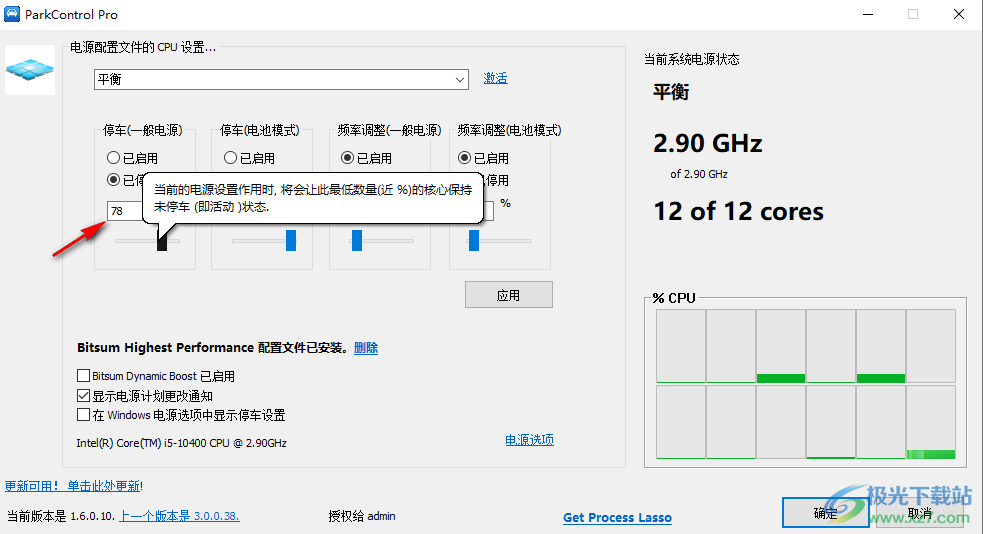Check 在 Windows 电源选项中显示停车设置

(83, 415)
